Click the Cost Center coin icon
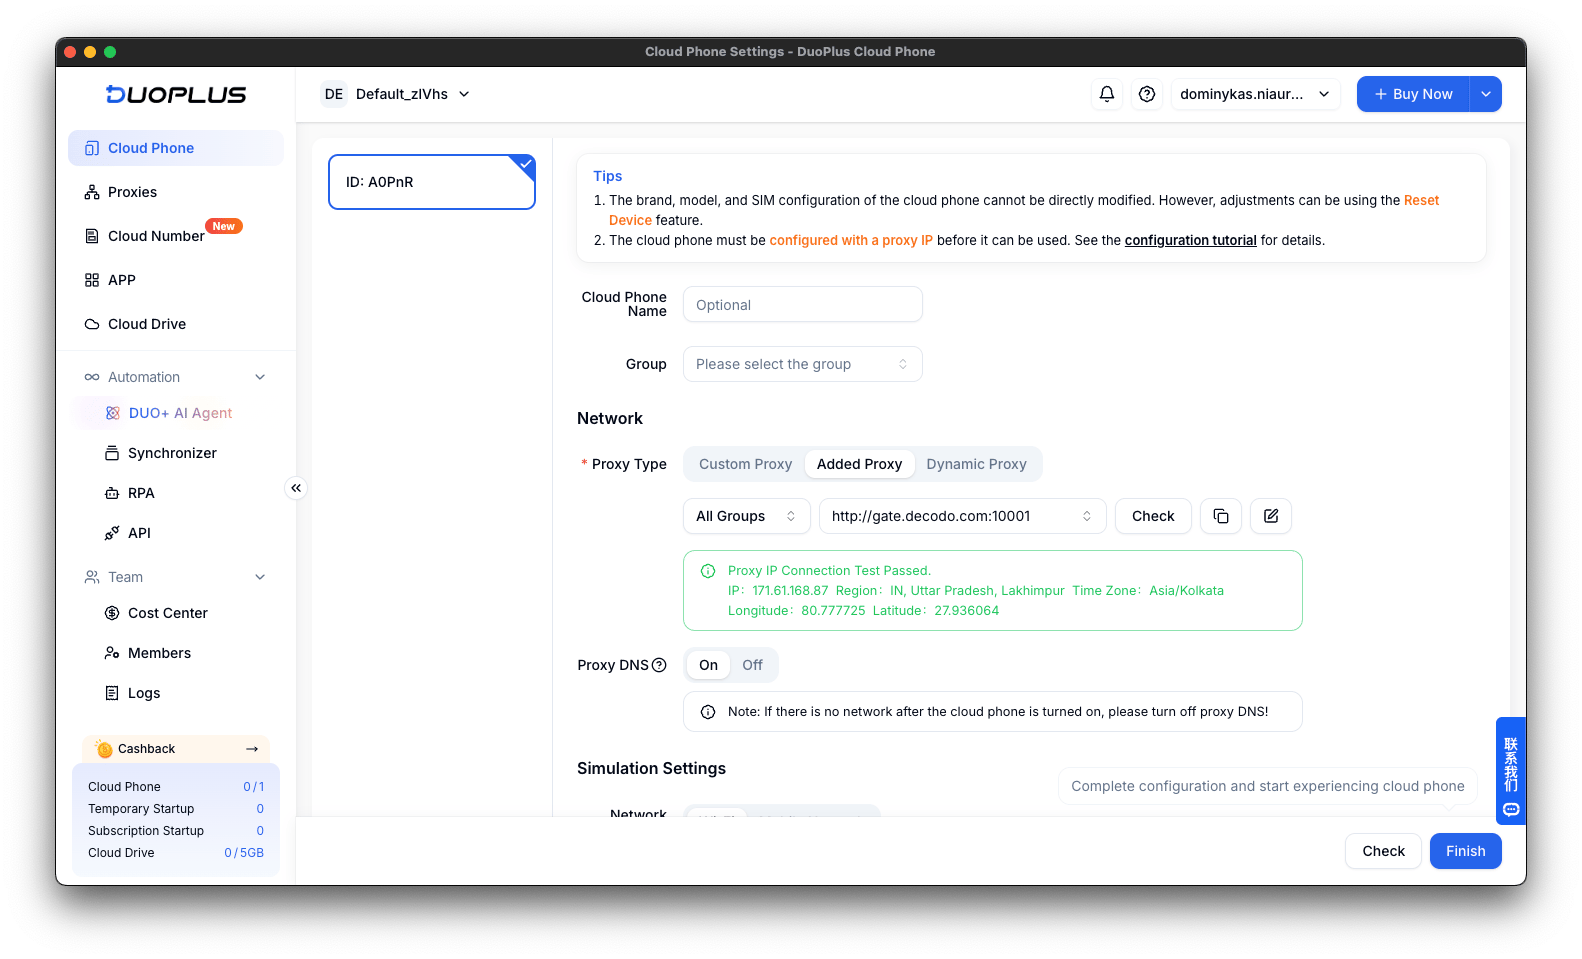 pos(112,613)
